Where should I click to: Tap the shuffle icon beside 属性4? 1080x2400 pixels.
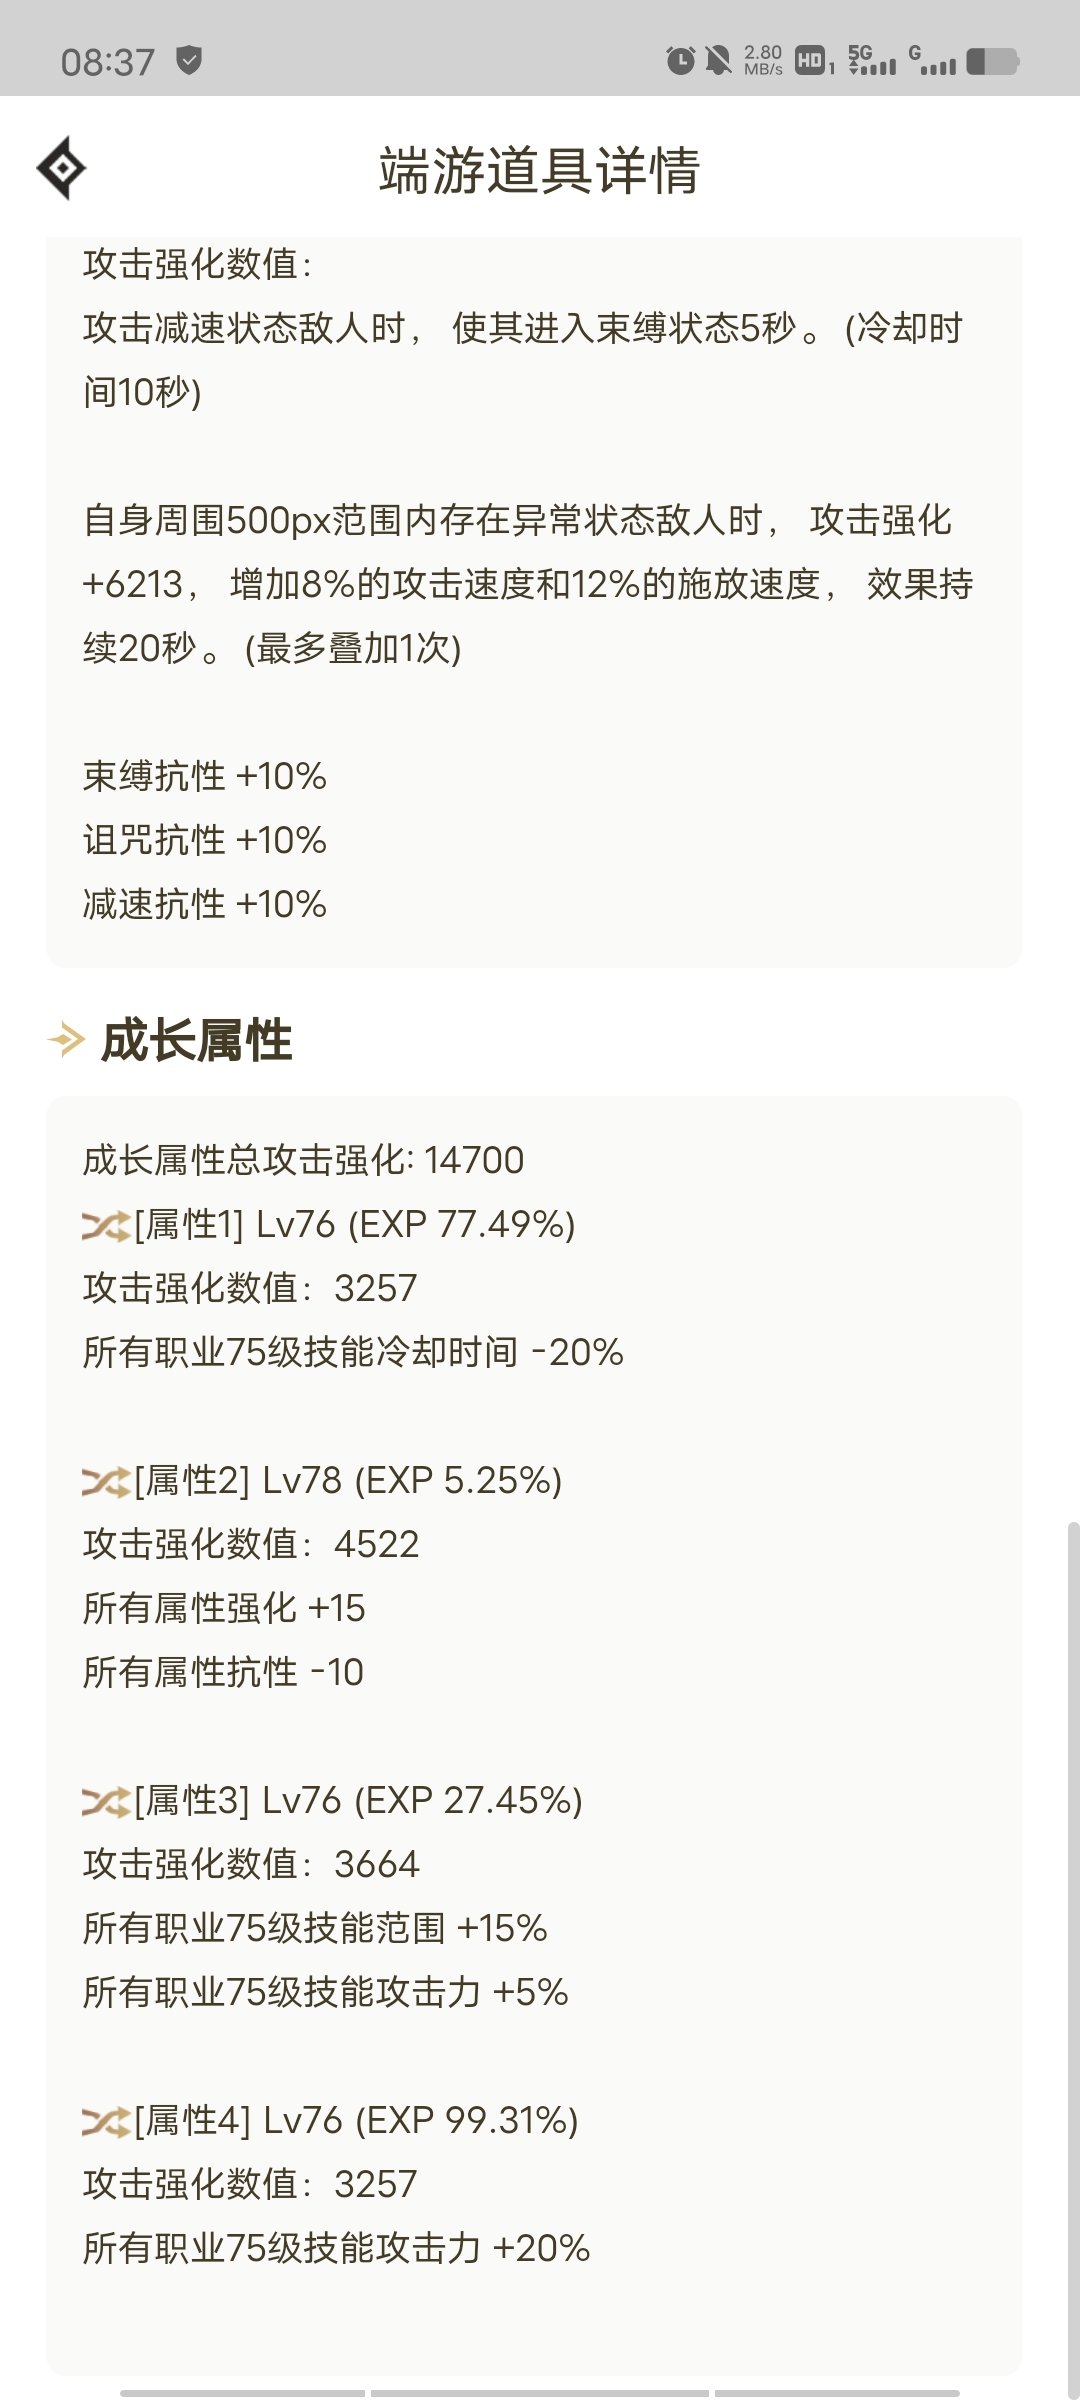coord(105,2121)
